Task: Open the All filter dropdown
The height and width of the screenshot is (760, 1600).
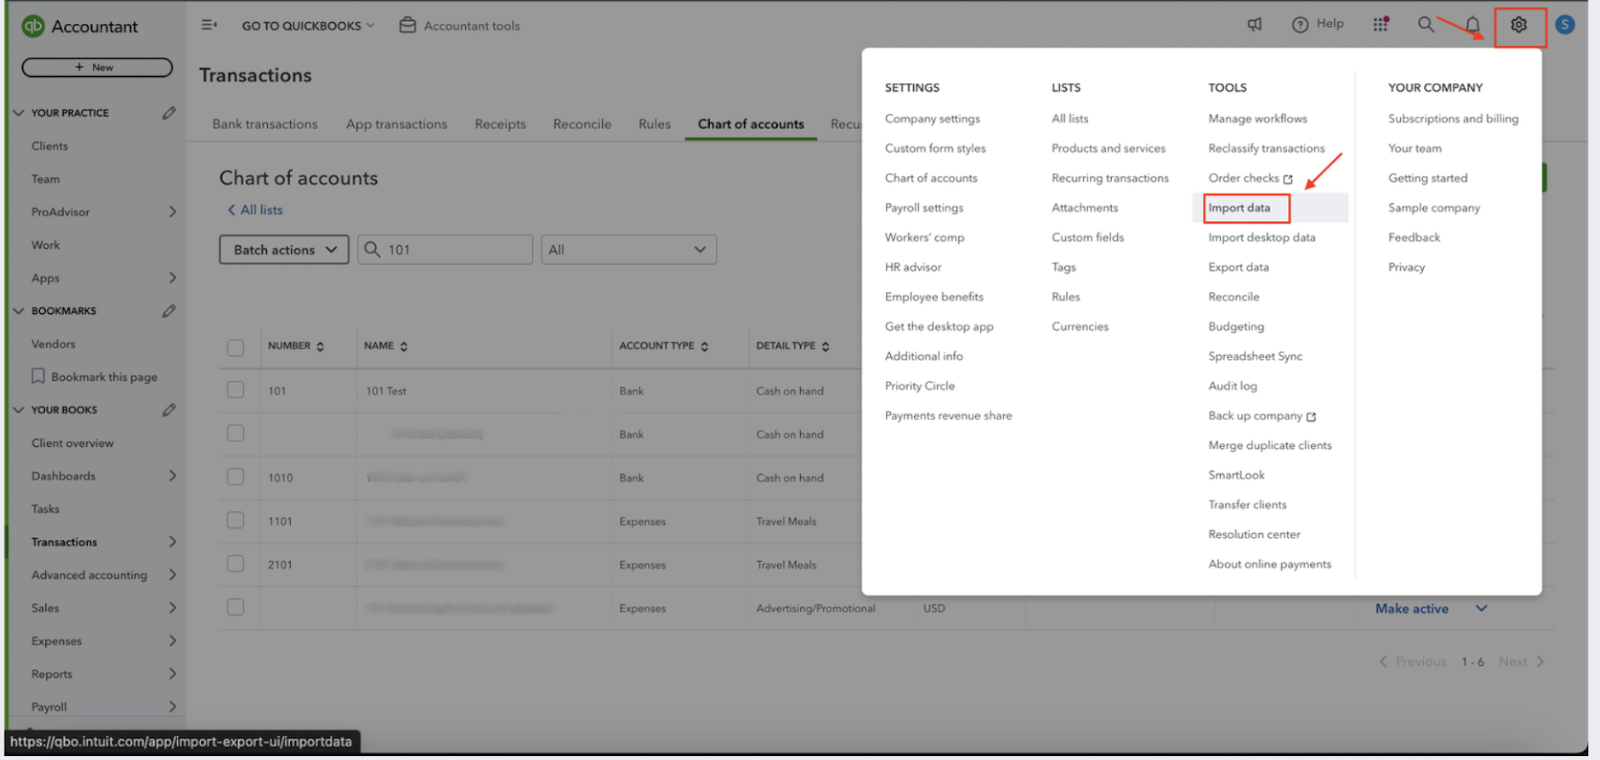Action: [x=628, y=249]
